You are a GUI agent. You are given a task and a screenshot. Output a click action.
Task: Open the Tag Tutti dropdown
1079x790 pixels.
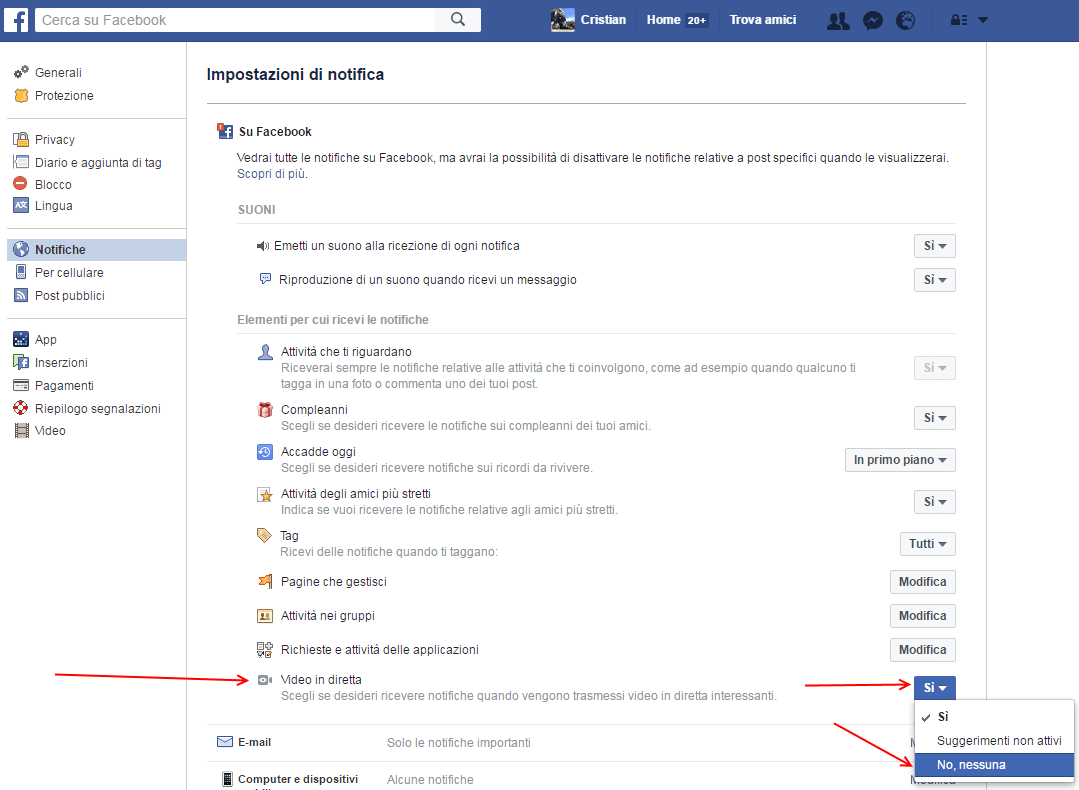(x=928, y=544)
